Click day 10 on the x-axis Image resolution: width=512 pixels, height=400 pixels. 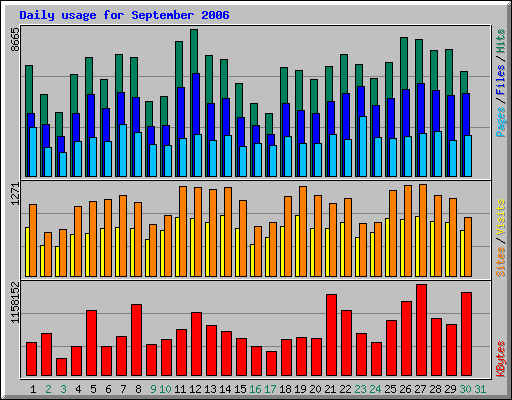click(165, 389)
